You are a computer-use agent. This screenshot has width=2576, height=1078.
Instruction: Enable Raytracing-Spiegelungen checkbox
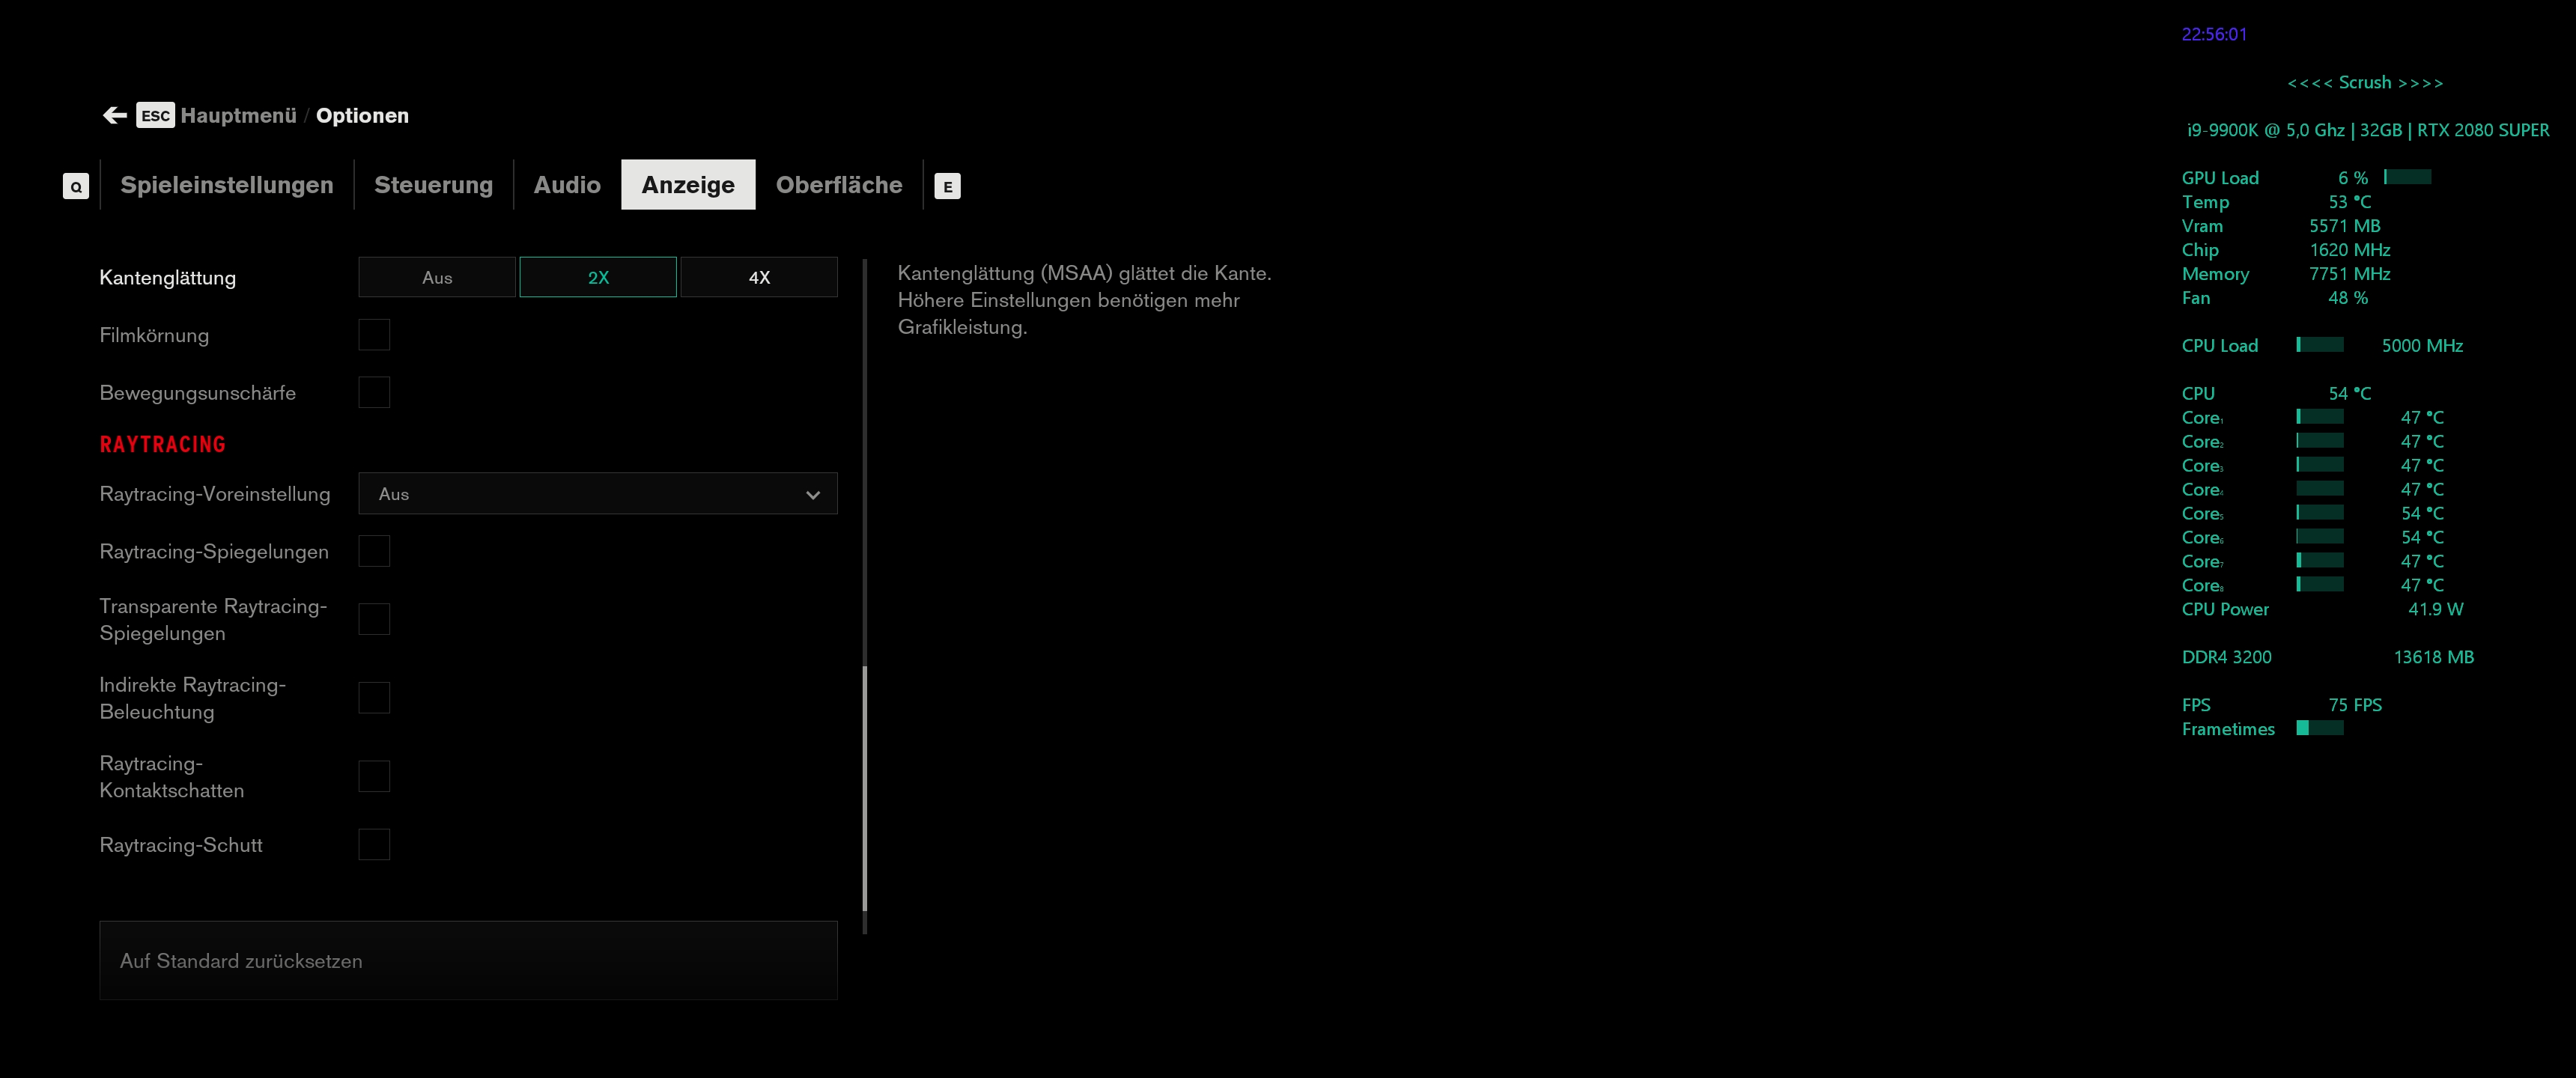(374, 552)
